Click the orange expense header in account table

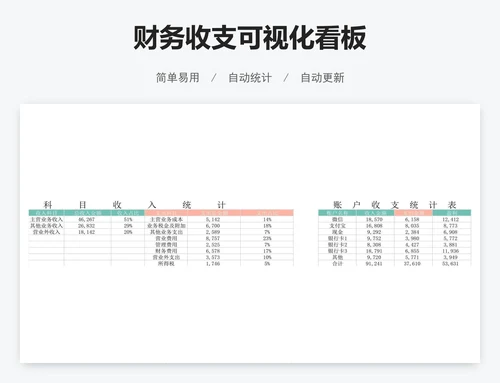(413, 213)
